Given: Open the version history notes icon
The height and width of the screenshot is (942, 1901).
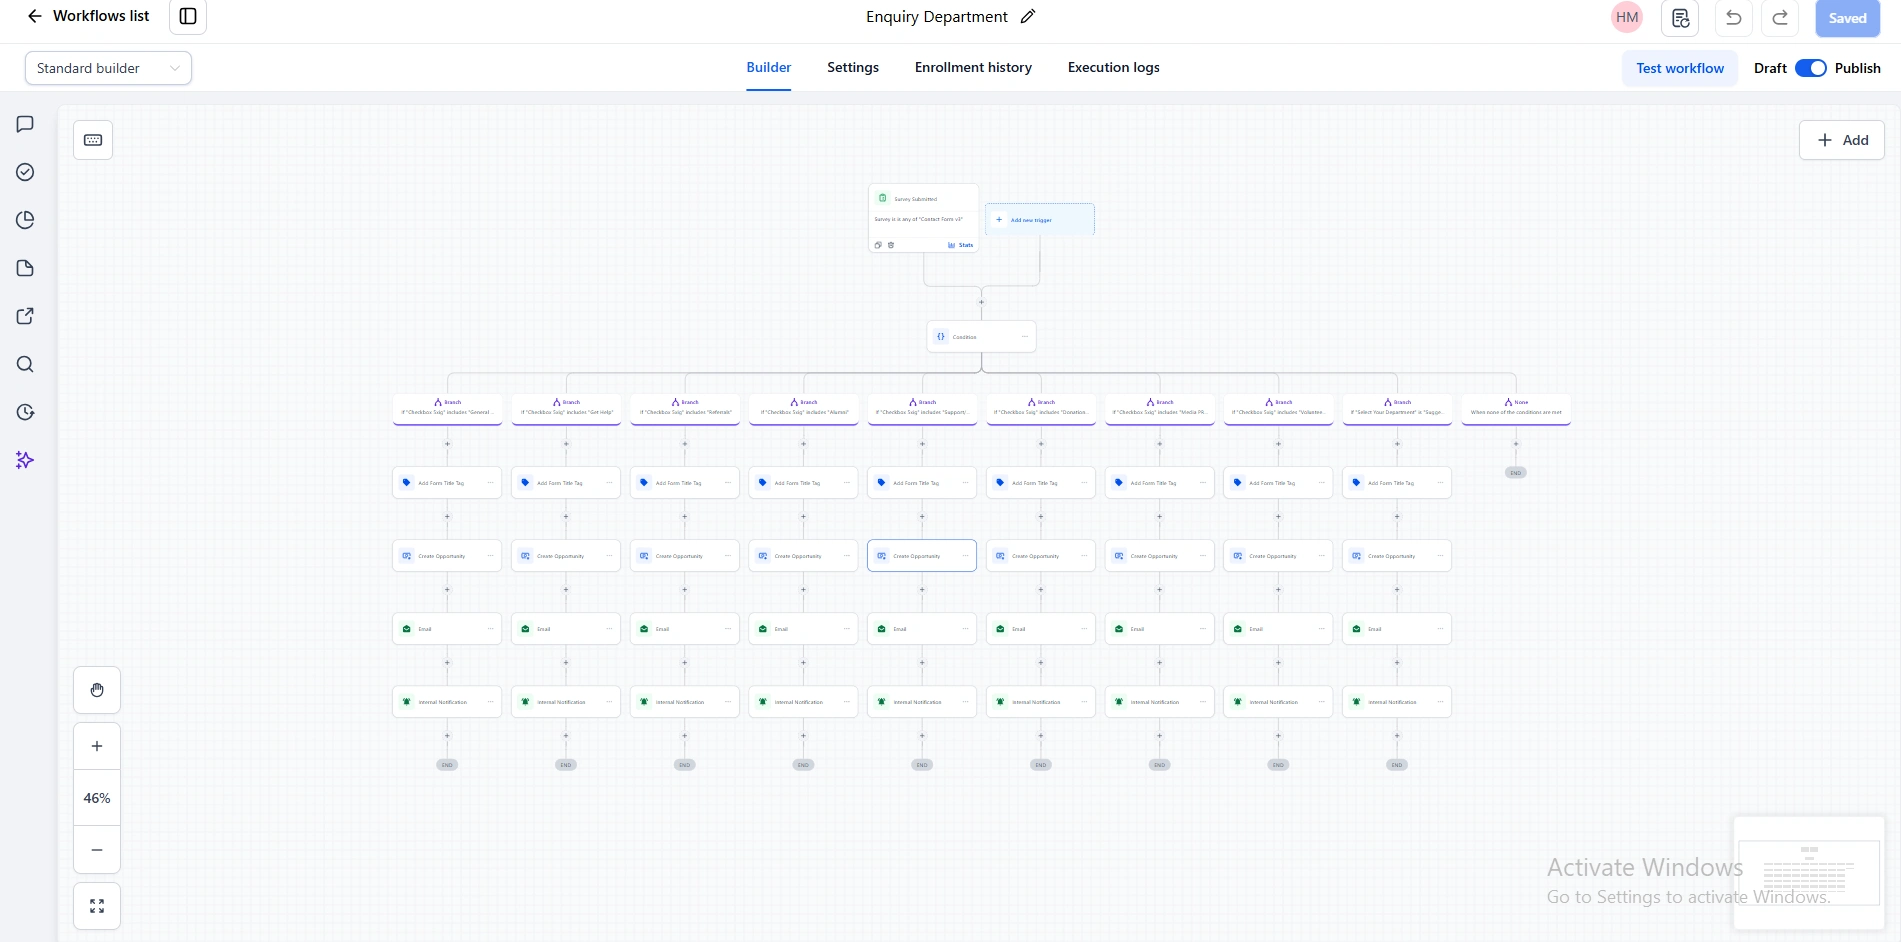Looking at the screenshot, I should (1680, 18).
